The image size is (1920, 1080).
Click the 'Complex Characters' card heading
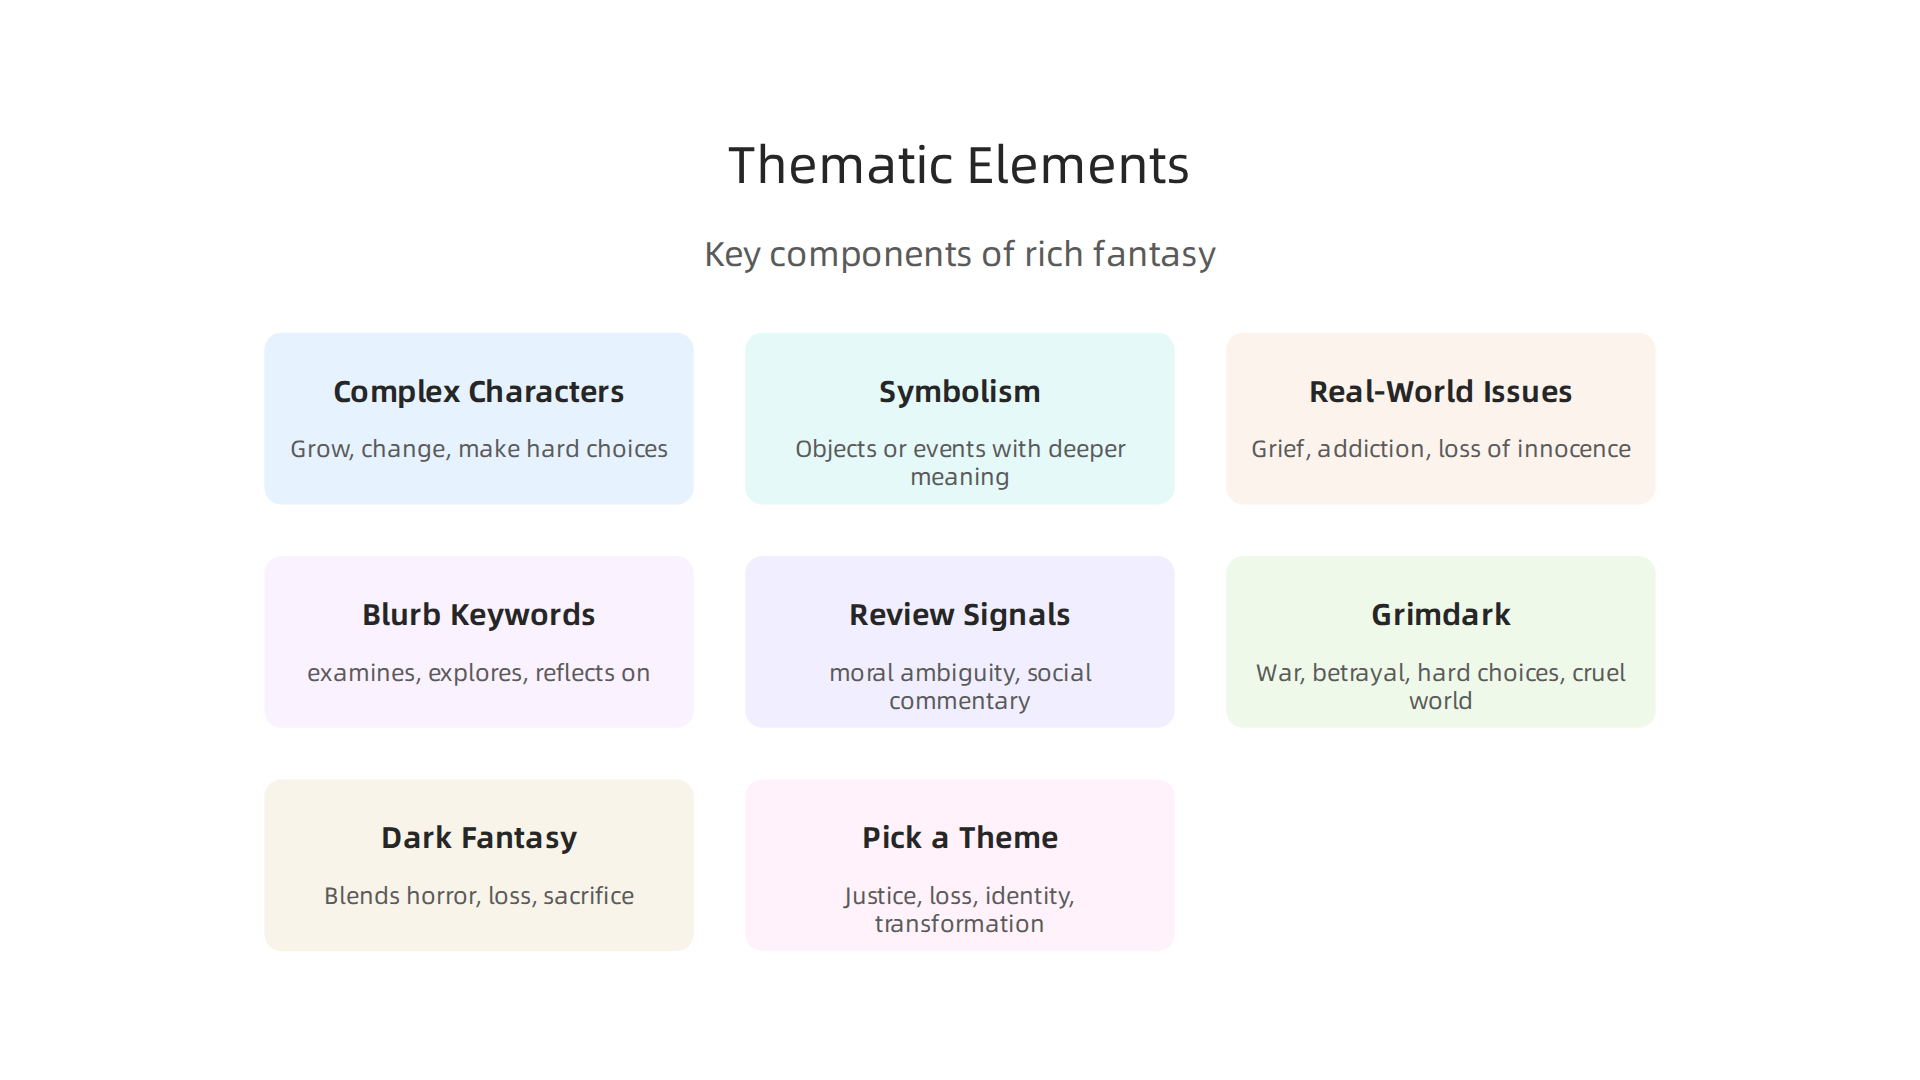478,392
